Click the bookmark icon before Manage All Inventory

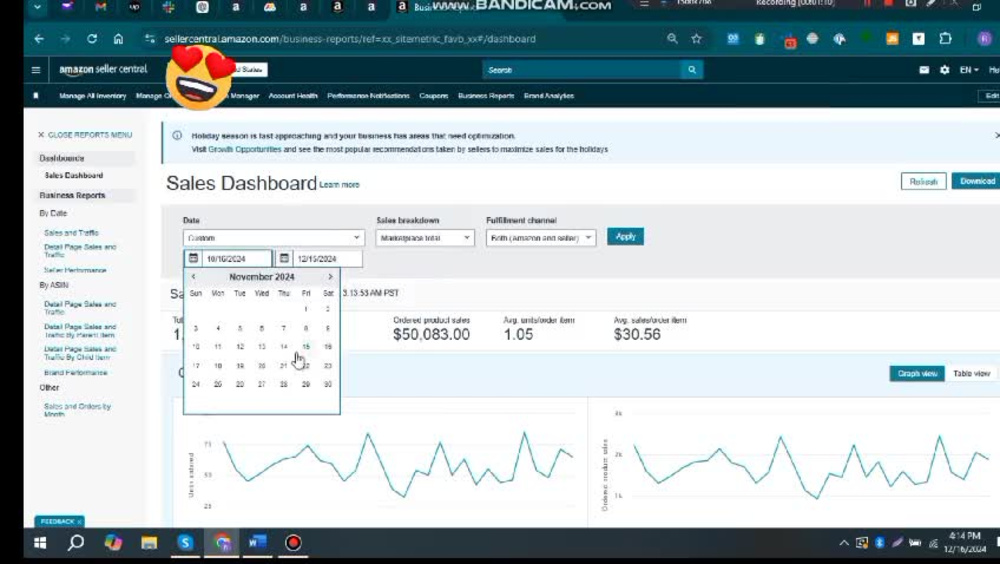coord(36,96)
